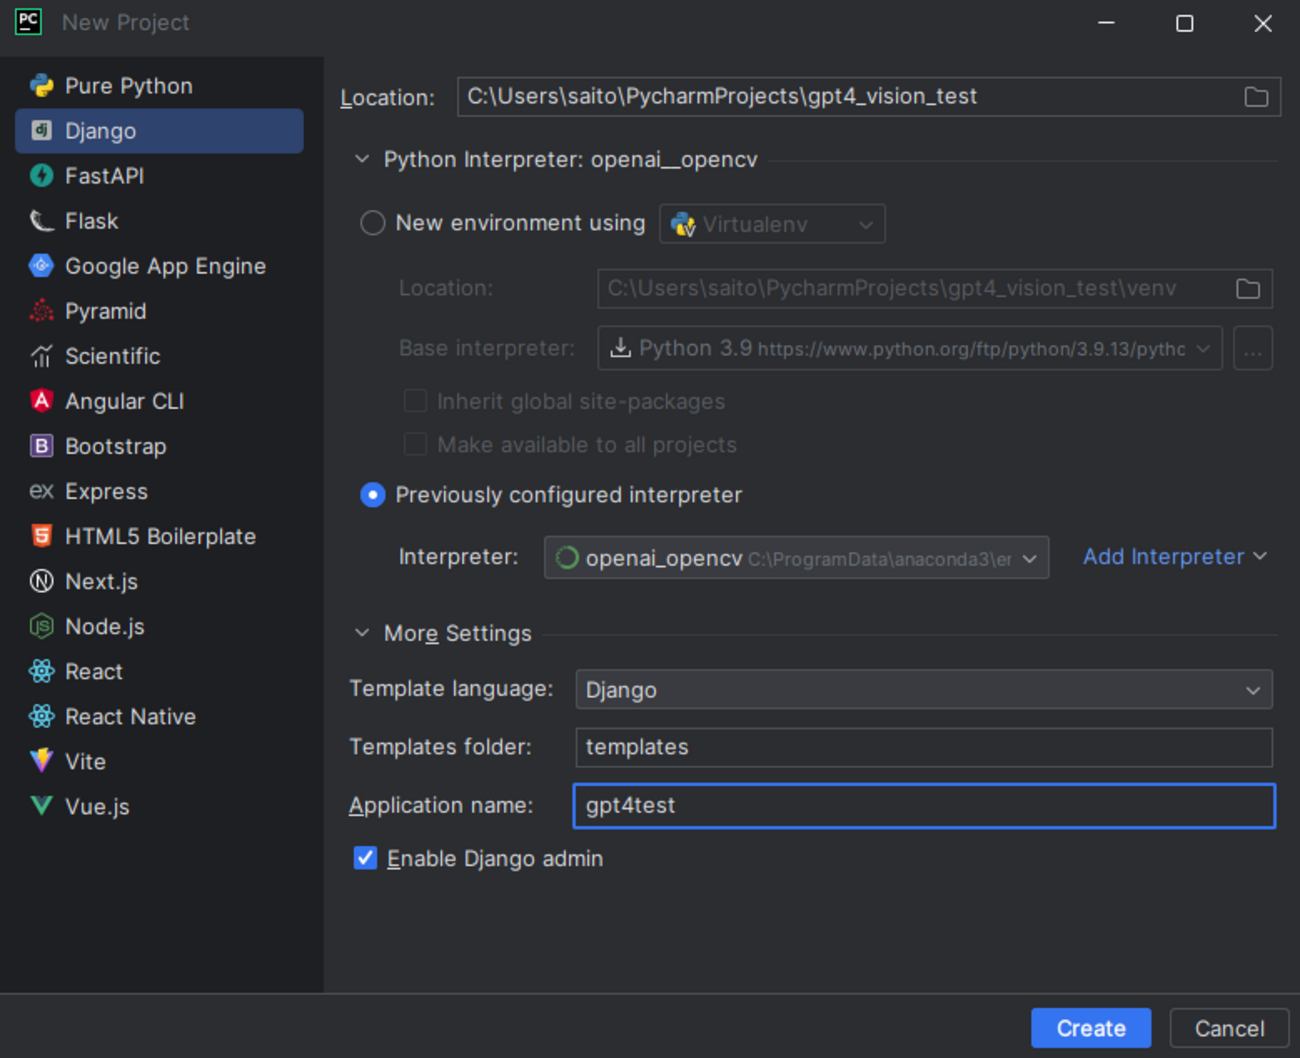Screen dimensions: 1300x1058
Task: Click the Cancel button
Action: point(1229,1028)
